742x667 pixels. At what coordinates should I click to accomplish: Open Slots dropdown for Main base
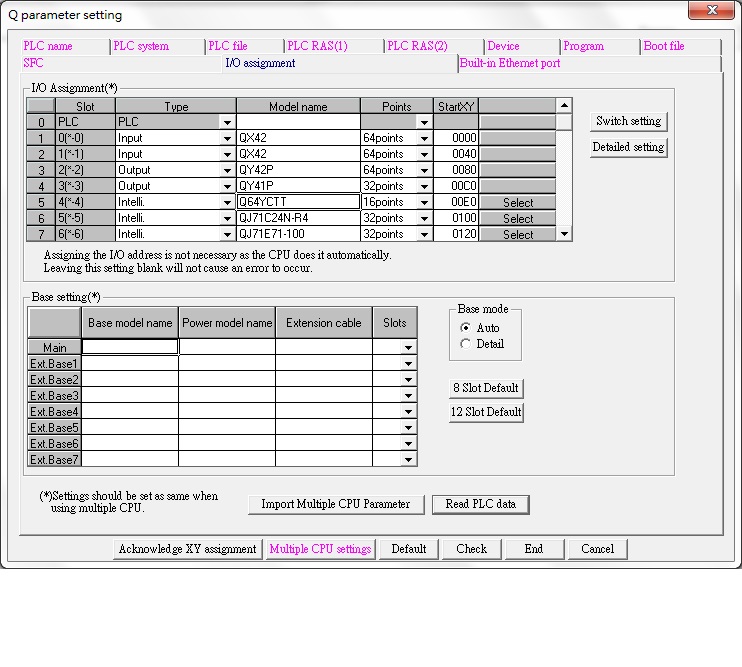(x=408, y=348)
